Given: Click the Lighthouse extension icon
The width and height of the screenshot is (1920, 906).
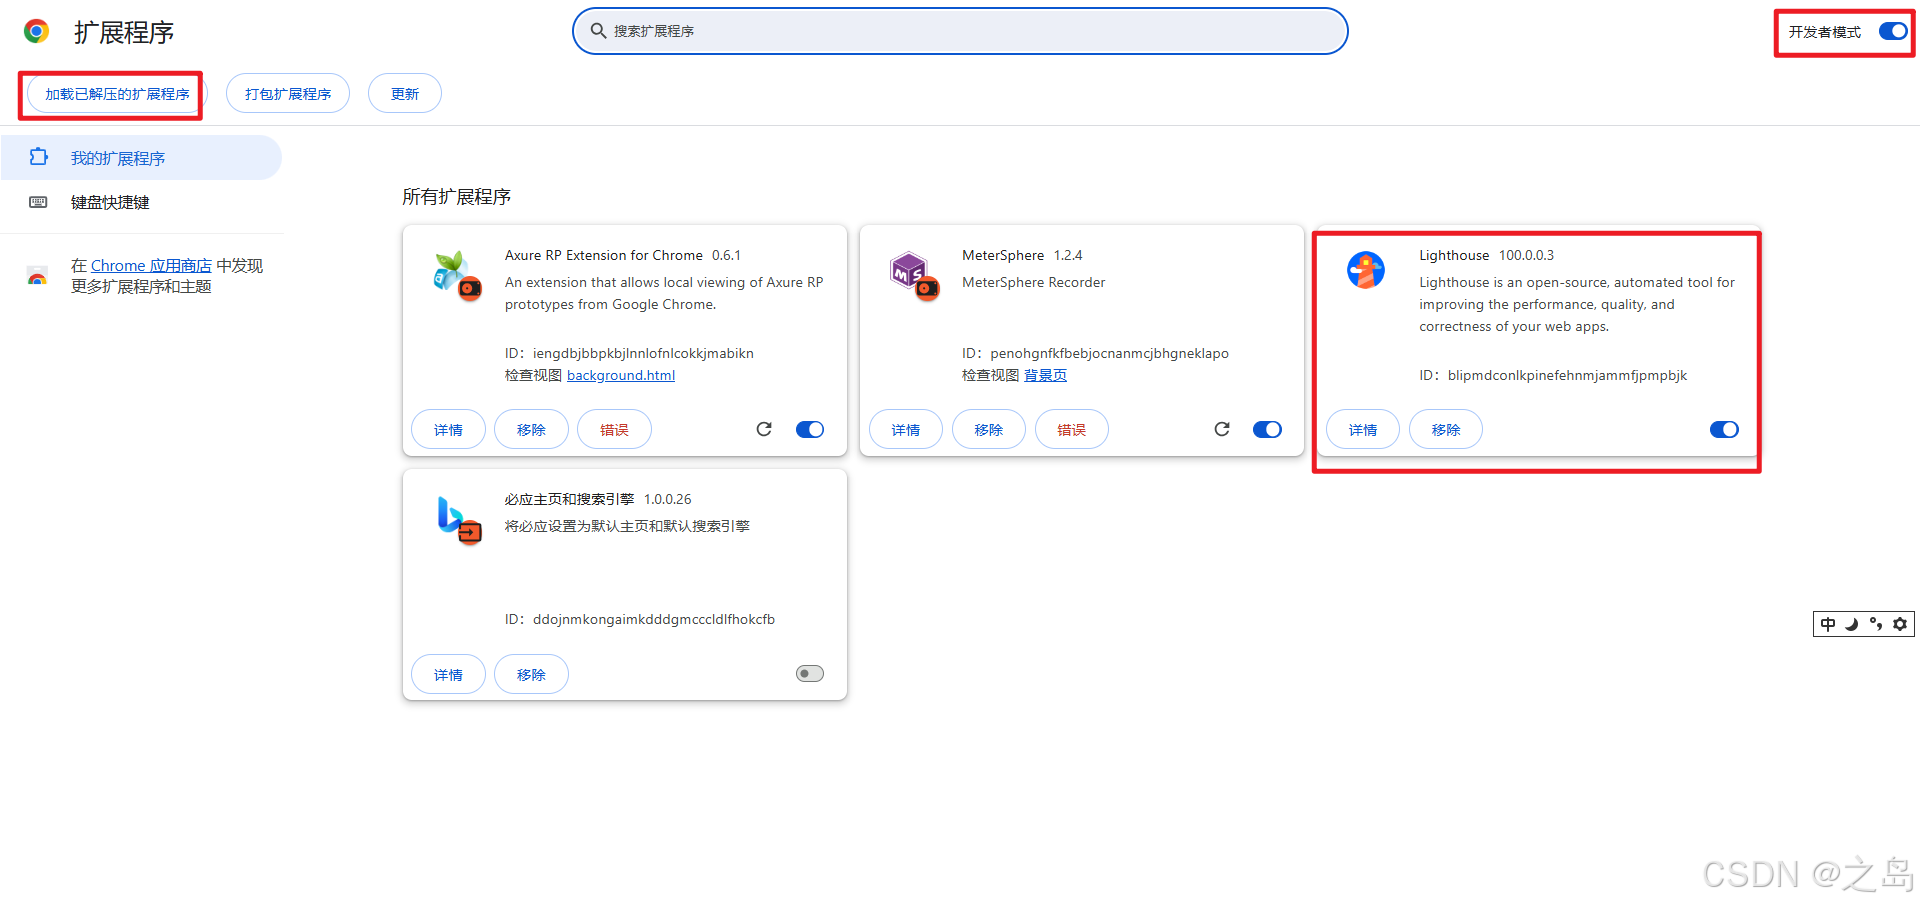Looking at the screenshot, I should [x=1366, y=270].
